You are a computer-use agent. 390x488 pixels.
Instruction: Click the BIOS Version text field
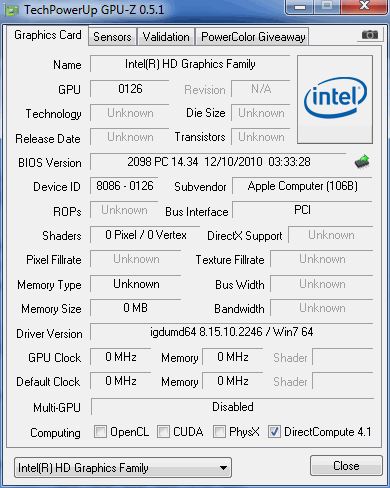click(x=219, y=162)
